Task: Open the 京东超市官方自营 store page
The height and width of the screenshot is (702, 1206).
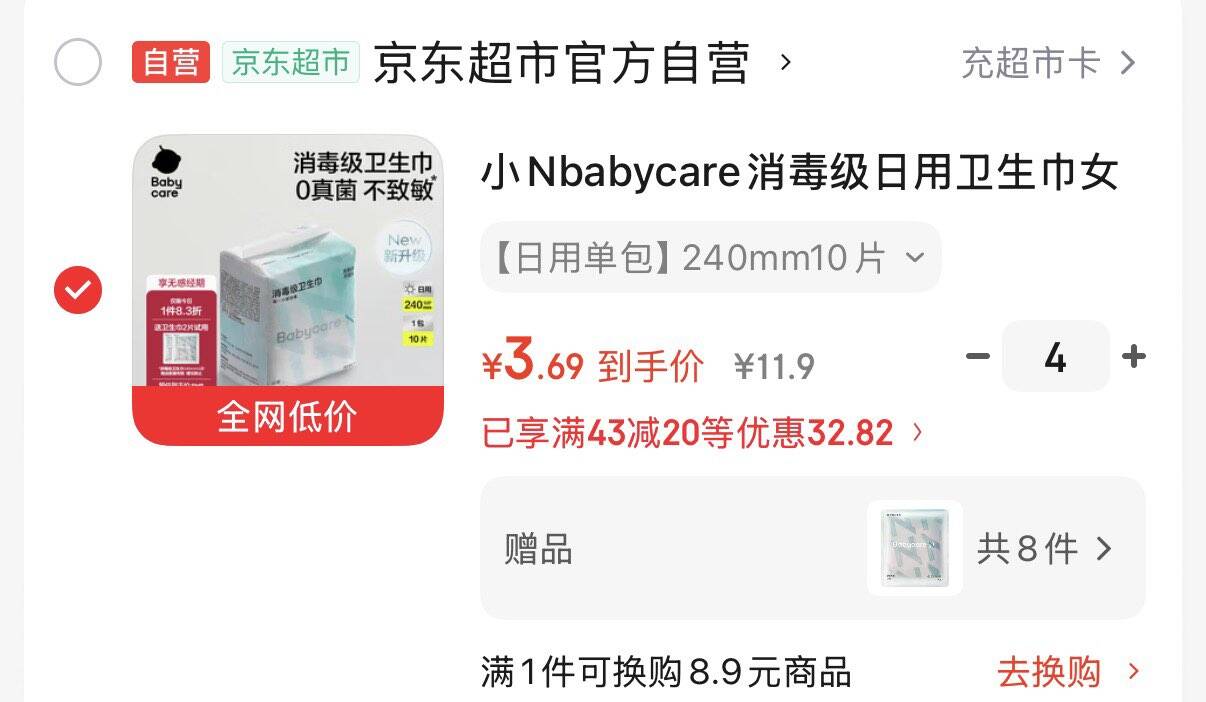Action: (562, 63)
